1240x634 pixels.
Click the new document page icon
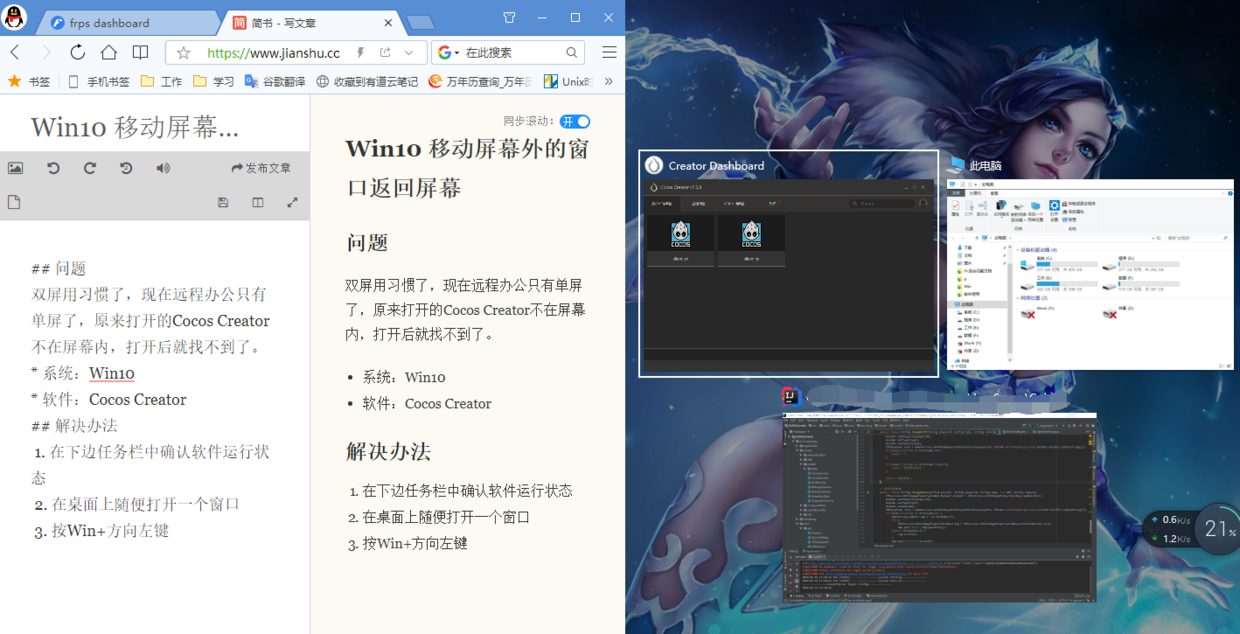(14, 203)
